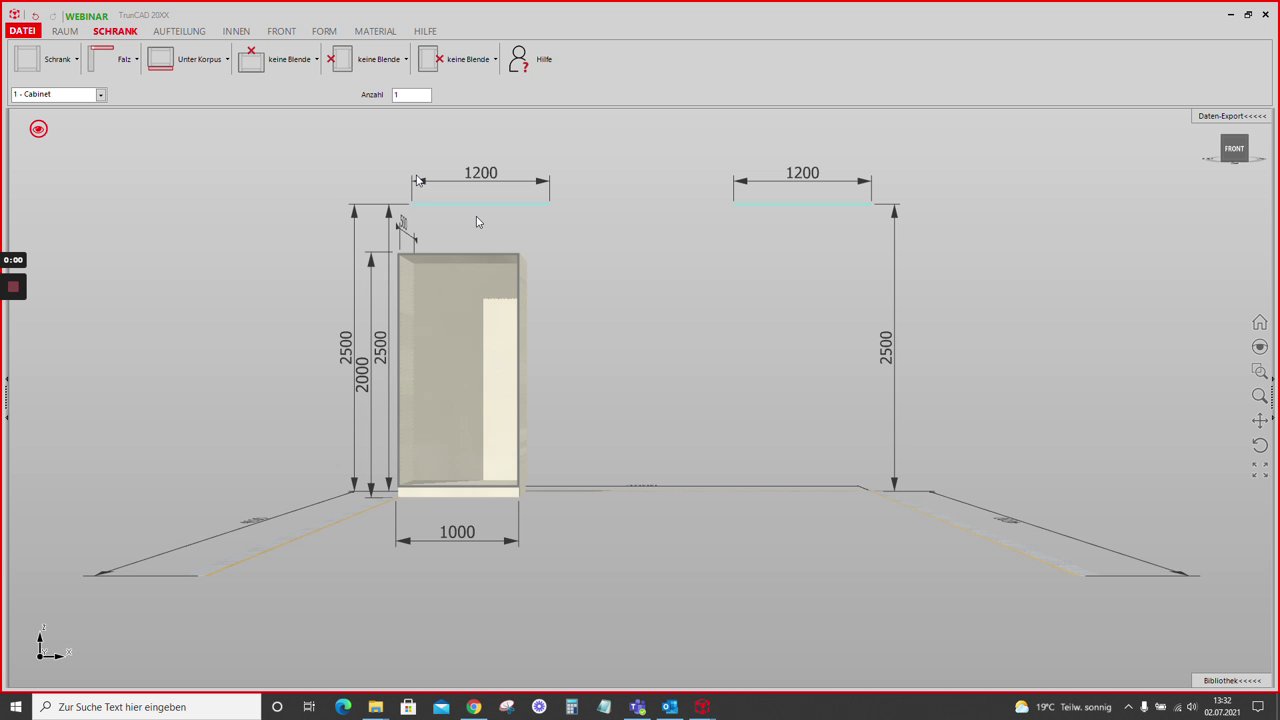
Task: Click the Schrank cabinet icon
Action: [x=27, y=59]
